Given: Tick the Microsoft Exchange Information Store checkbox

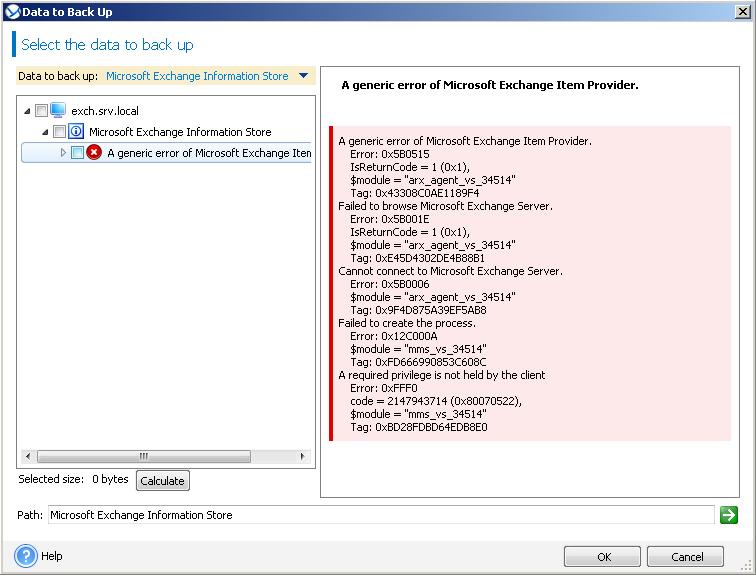Looking at the screenshot, I should coord(59,131).
